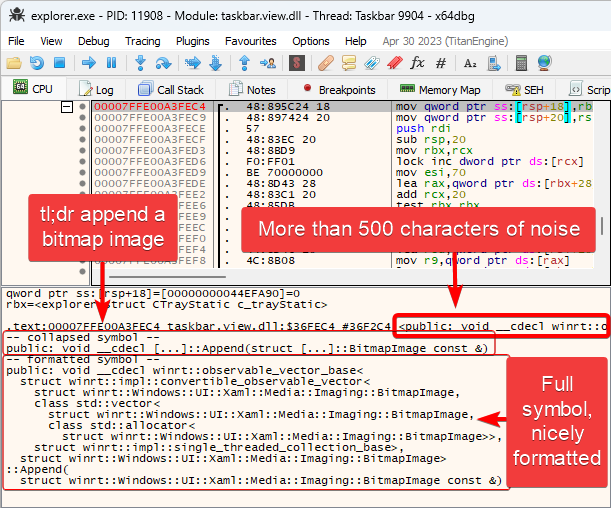Toggle breakpoint bullet at 00007FFE00A3FECE
611x508 pixels.
click(82, 128)
